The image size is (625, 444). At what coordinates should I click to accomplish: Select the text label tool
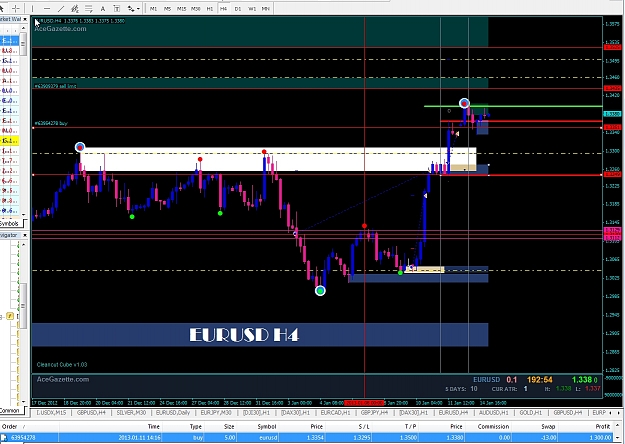click(117, 8)
